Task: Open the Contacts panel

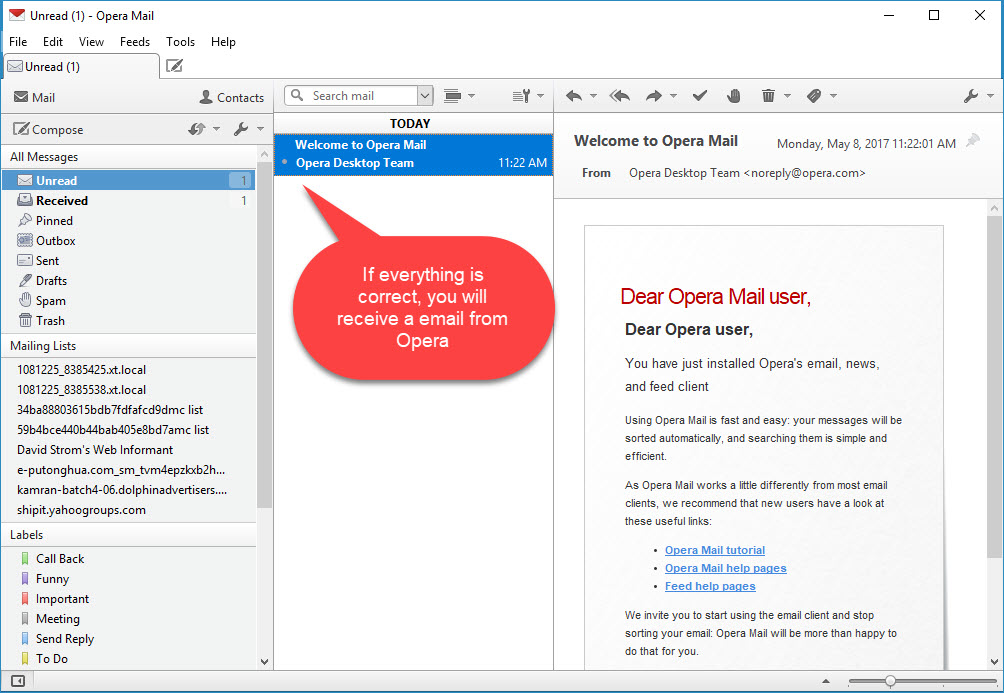Action: [x=232, y=97]
